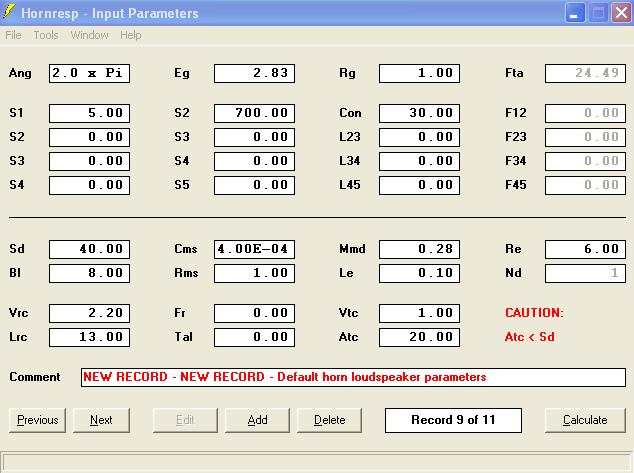Click the status bar at the bottom

(x=317, y=462)
